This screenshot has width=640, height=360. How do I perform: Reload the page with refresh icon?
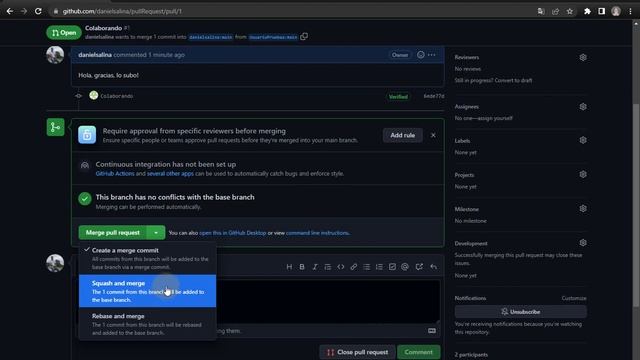[38, 11]
